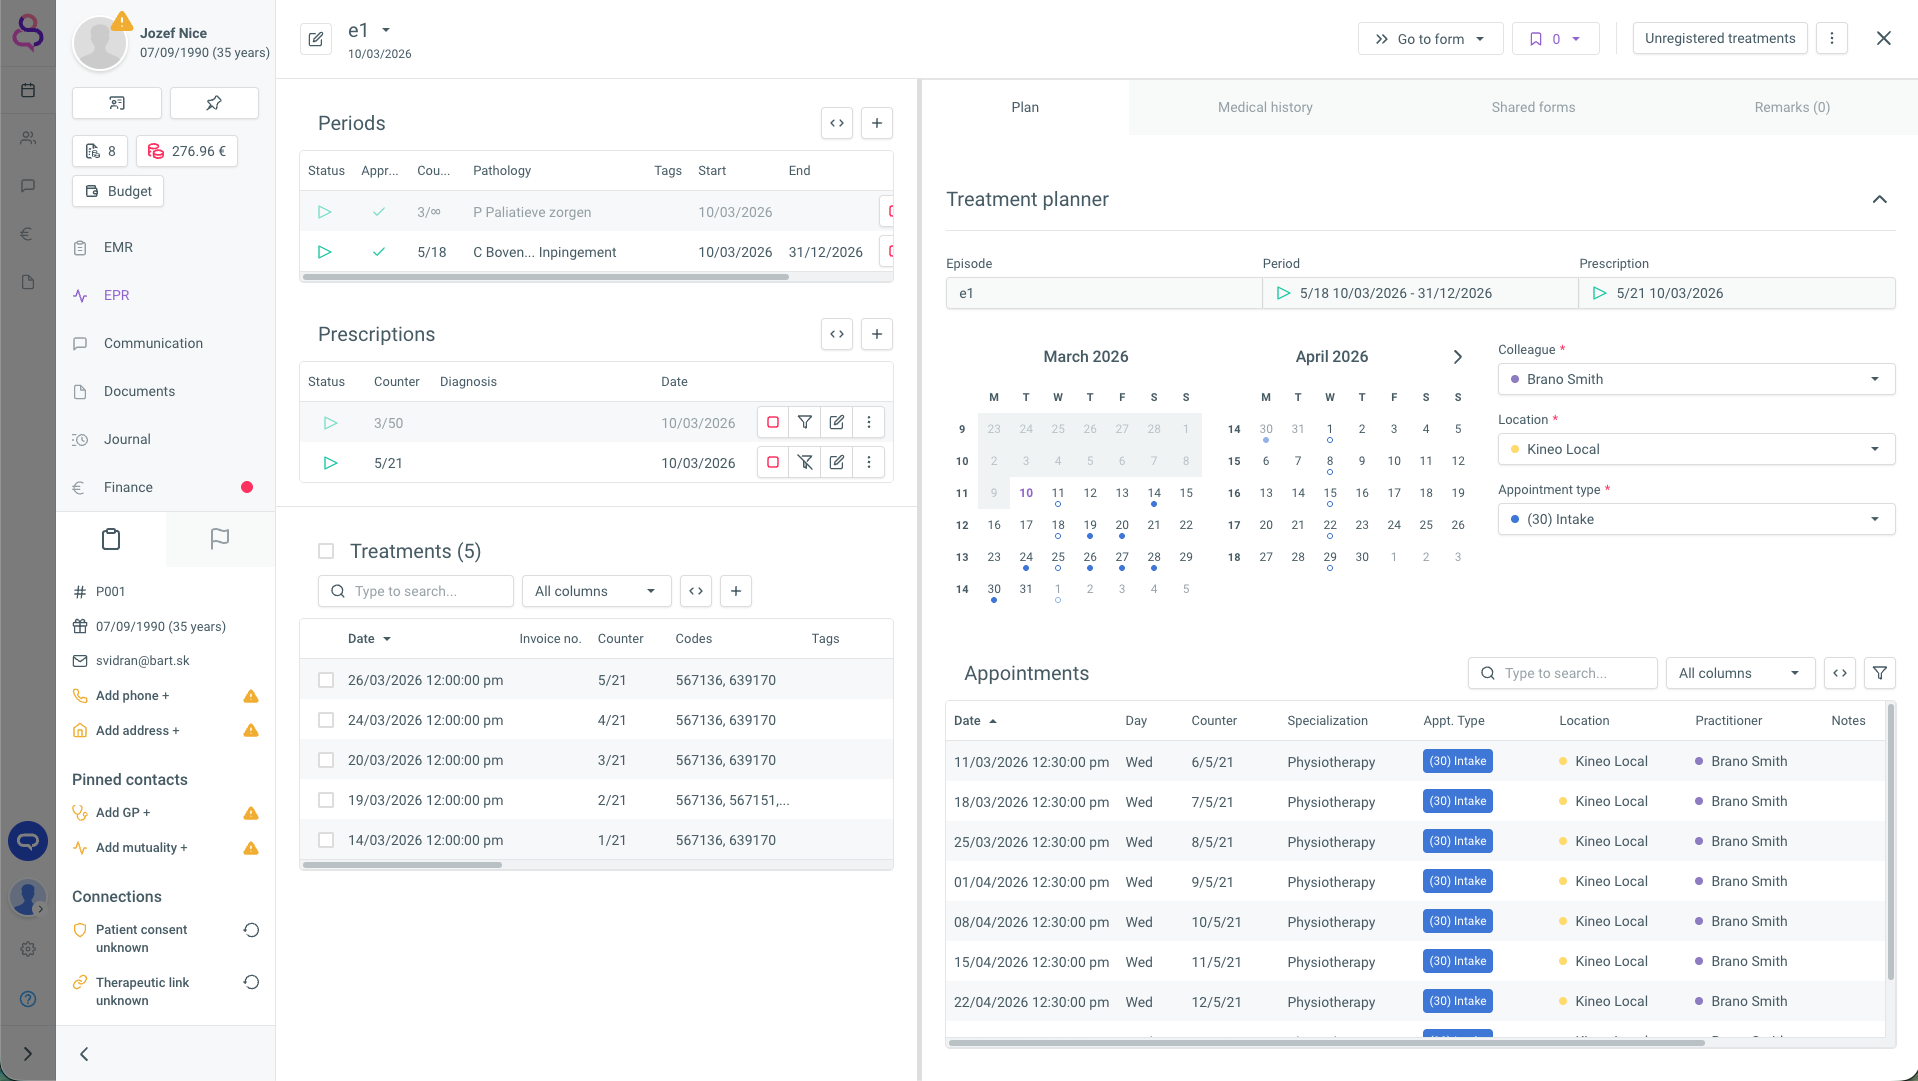The image size is (1918, 1081).
Task: Open the Budget button
Action: tap(118, 191)
